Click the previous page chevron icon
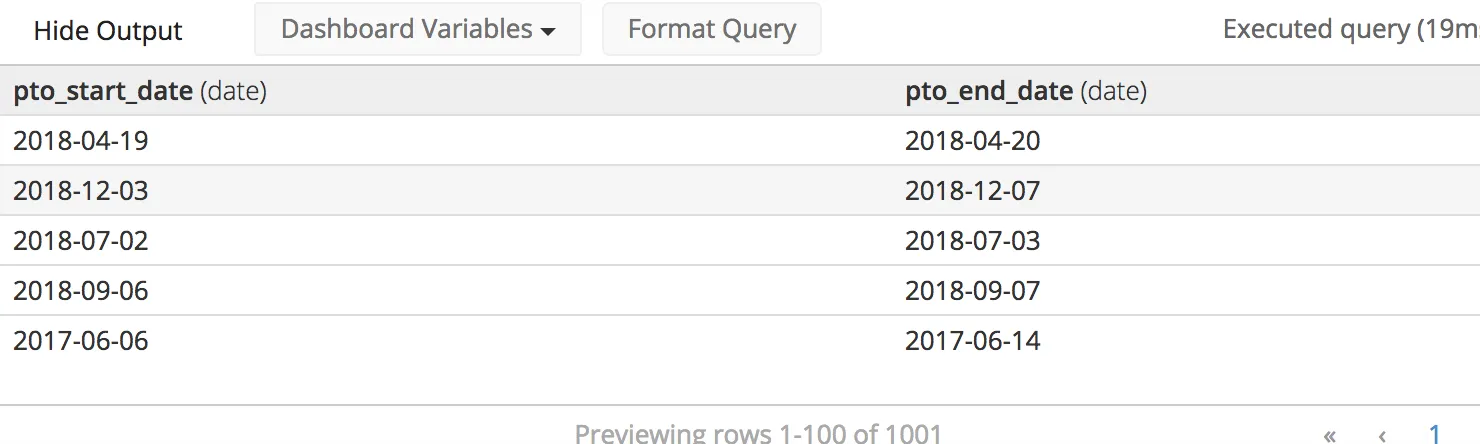 coord(1382,435)
